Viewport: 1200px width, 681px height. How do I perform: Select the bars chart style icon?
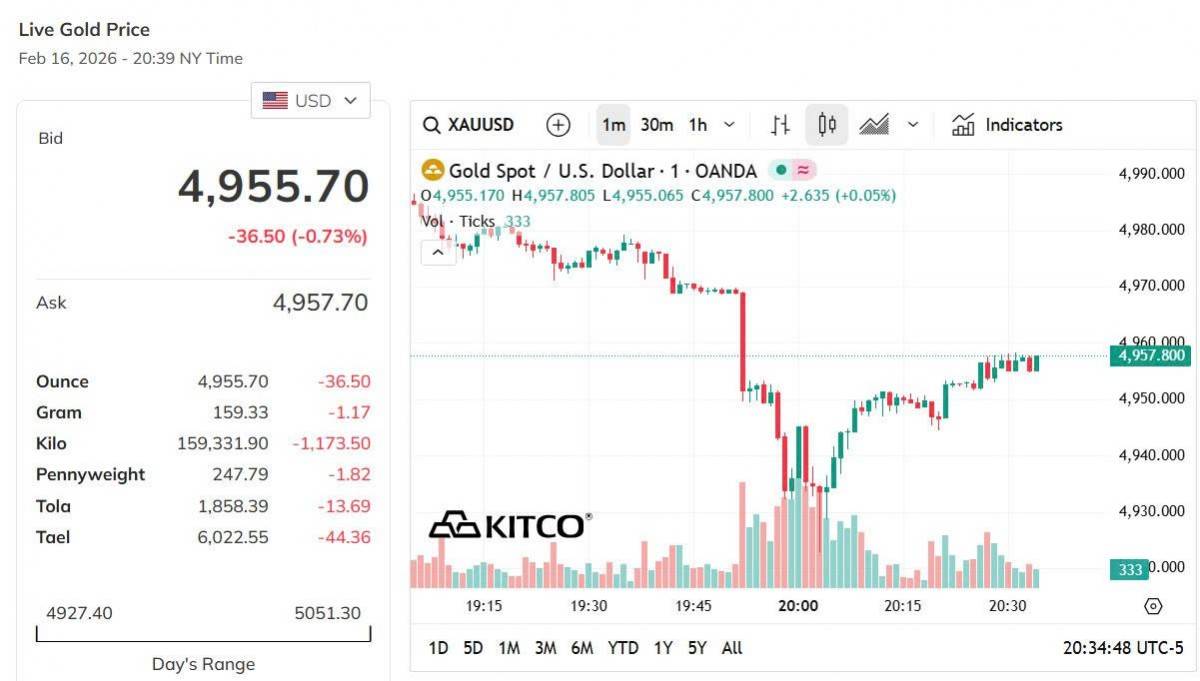781,125
